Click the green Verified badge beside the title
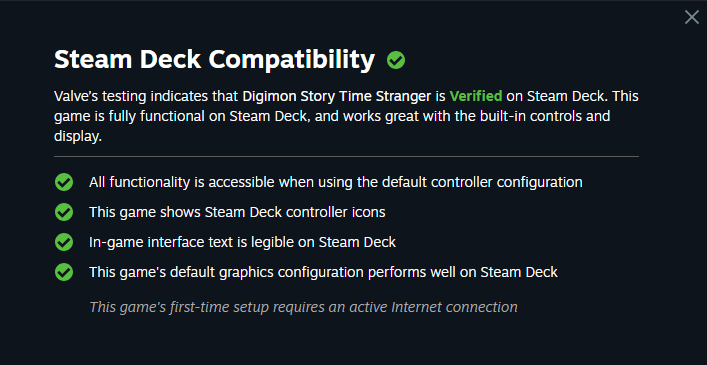The image size is (707, 365). [396, 60]
